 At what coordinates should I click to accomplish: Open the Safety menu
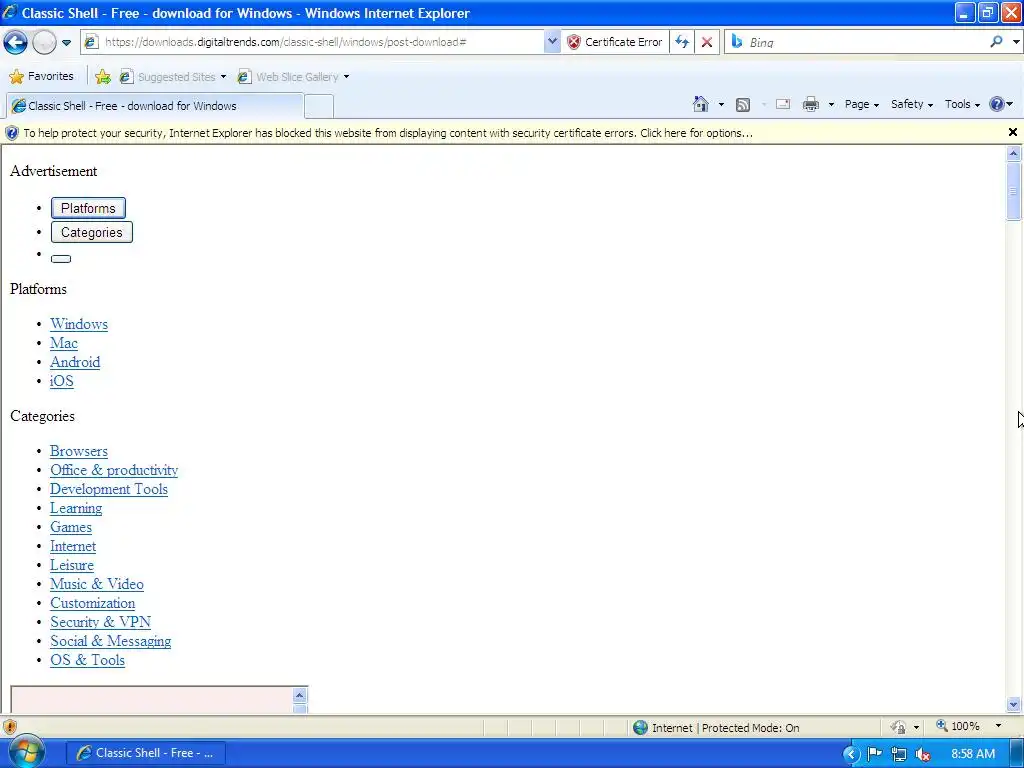click(x=912, y=104)
